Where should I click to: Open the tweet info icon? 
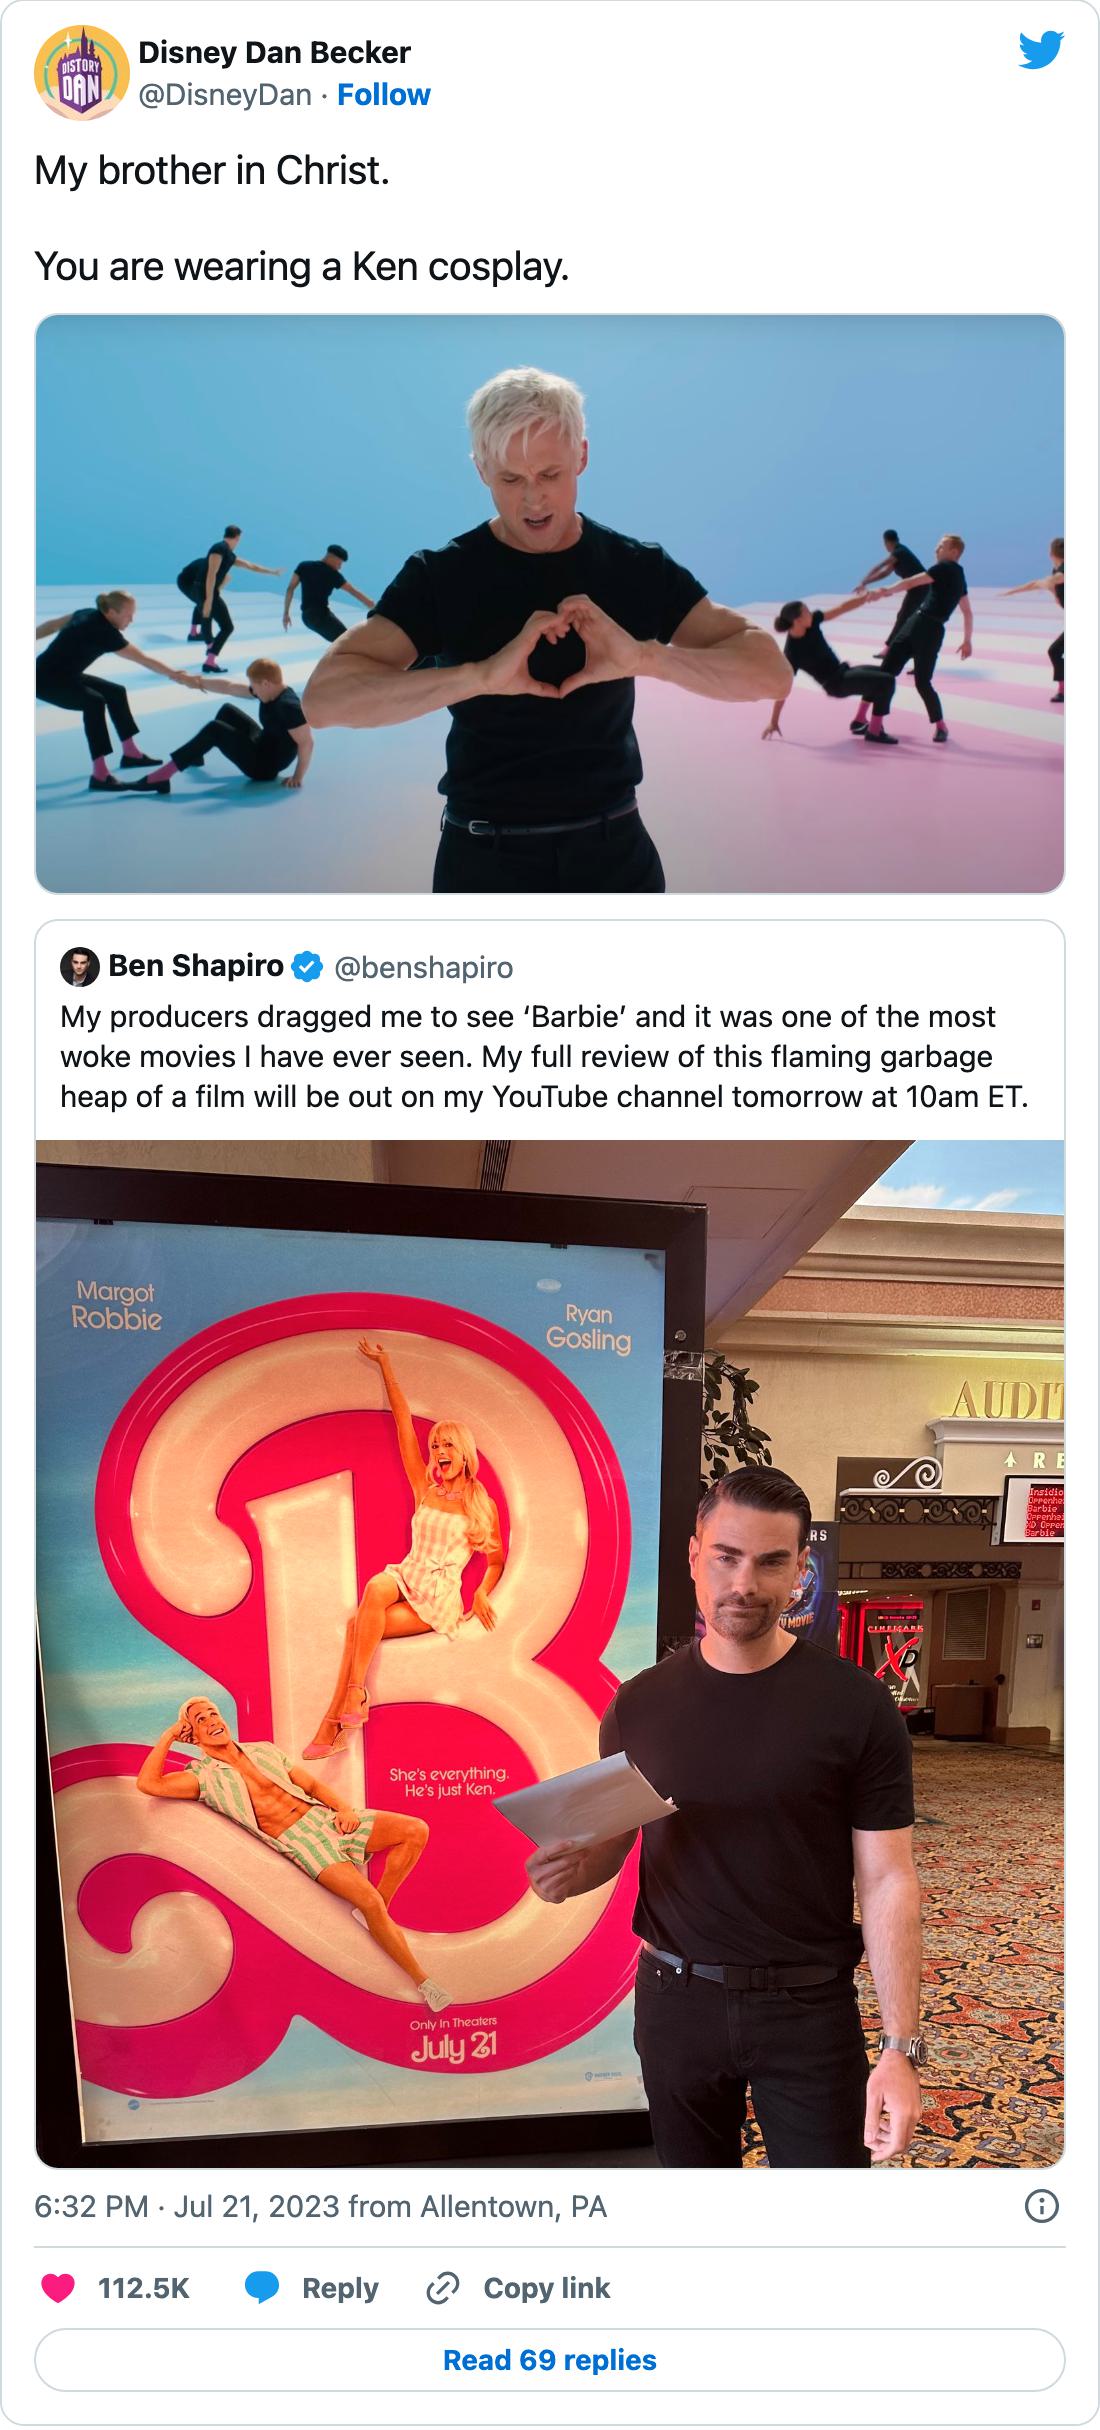(1042, 2206)
